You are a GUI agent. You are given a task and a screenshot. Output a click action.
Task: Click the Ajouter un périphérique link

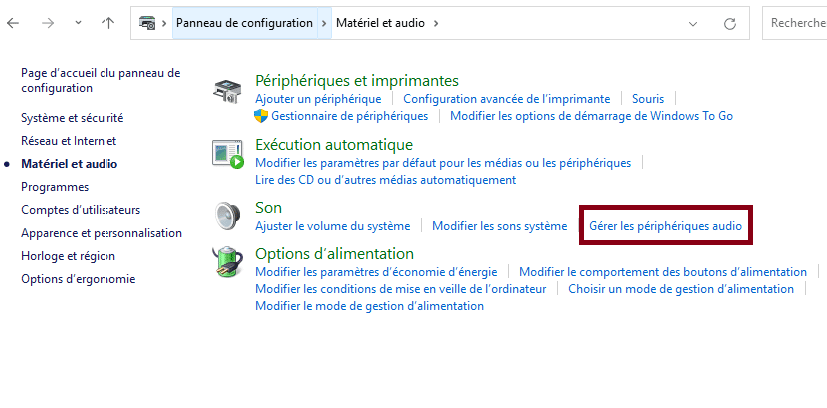(x=318, y=99)
